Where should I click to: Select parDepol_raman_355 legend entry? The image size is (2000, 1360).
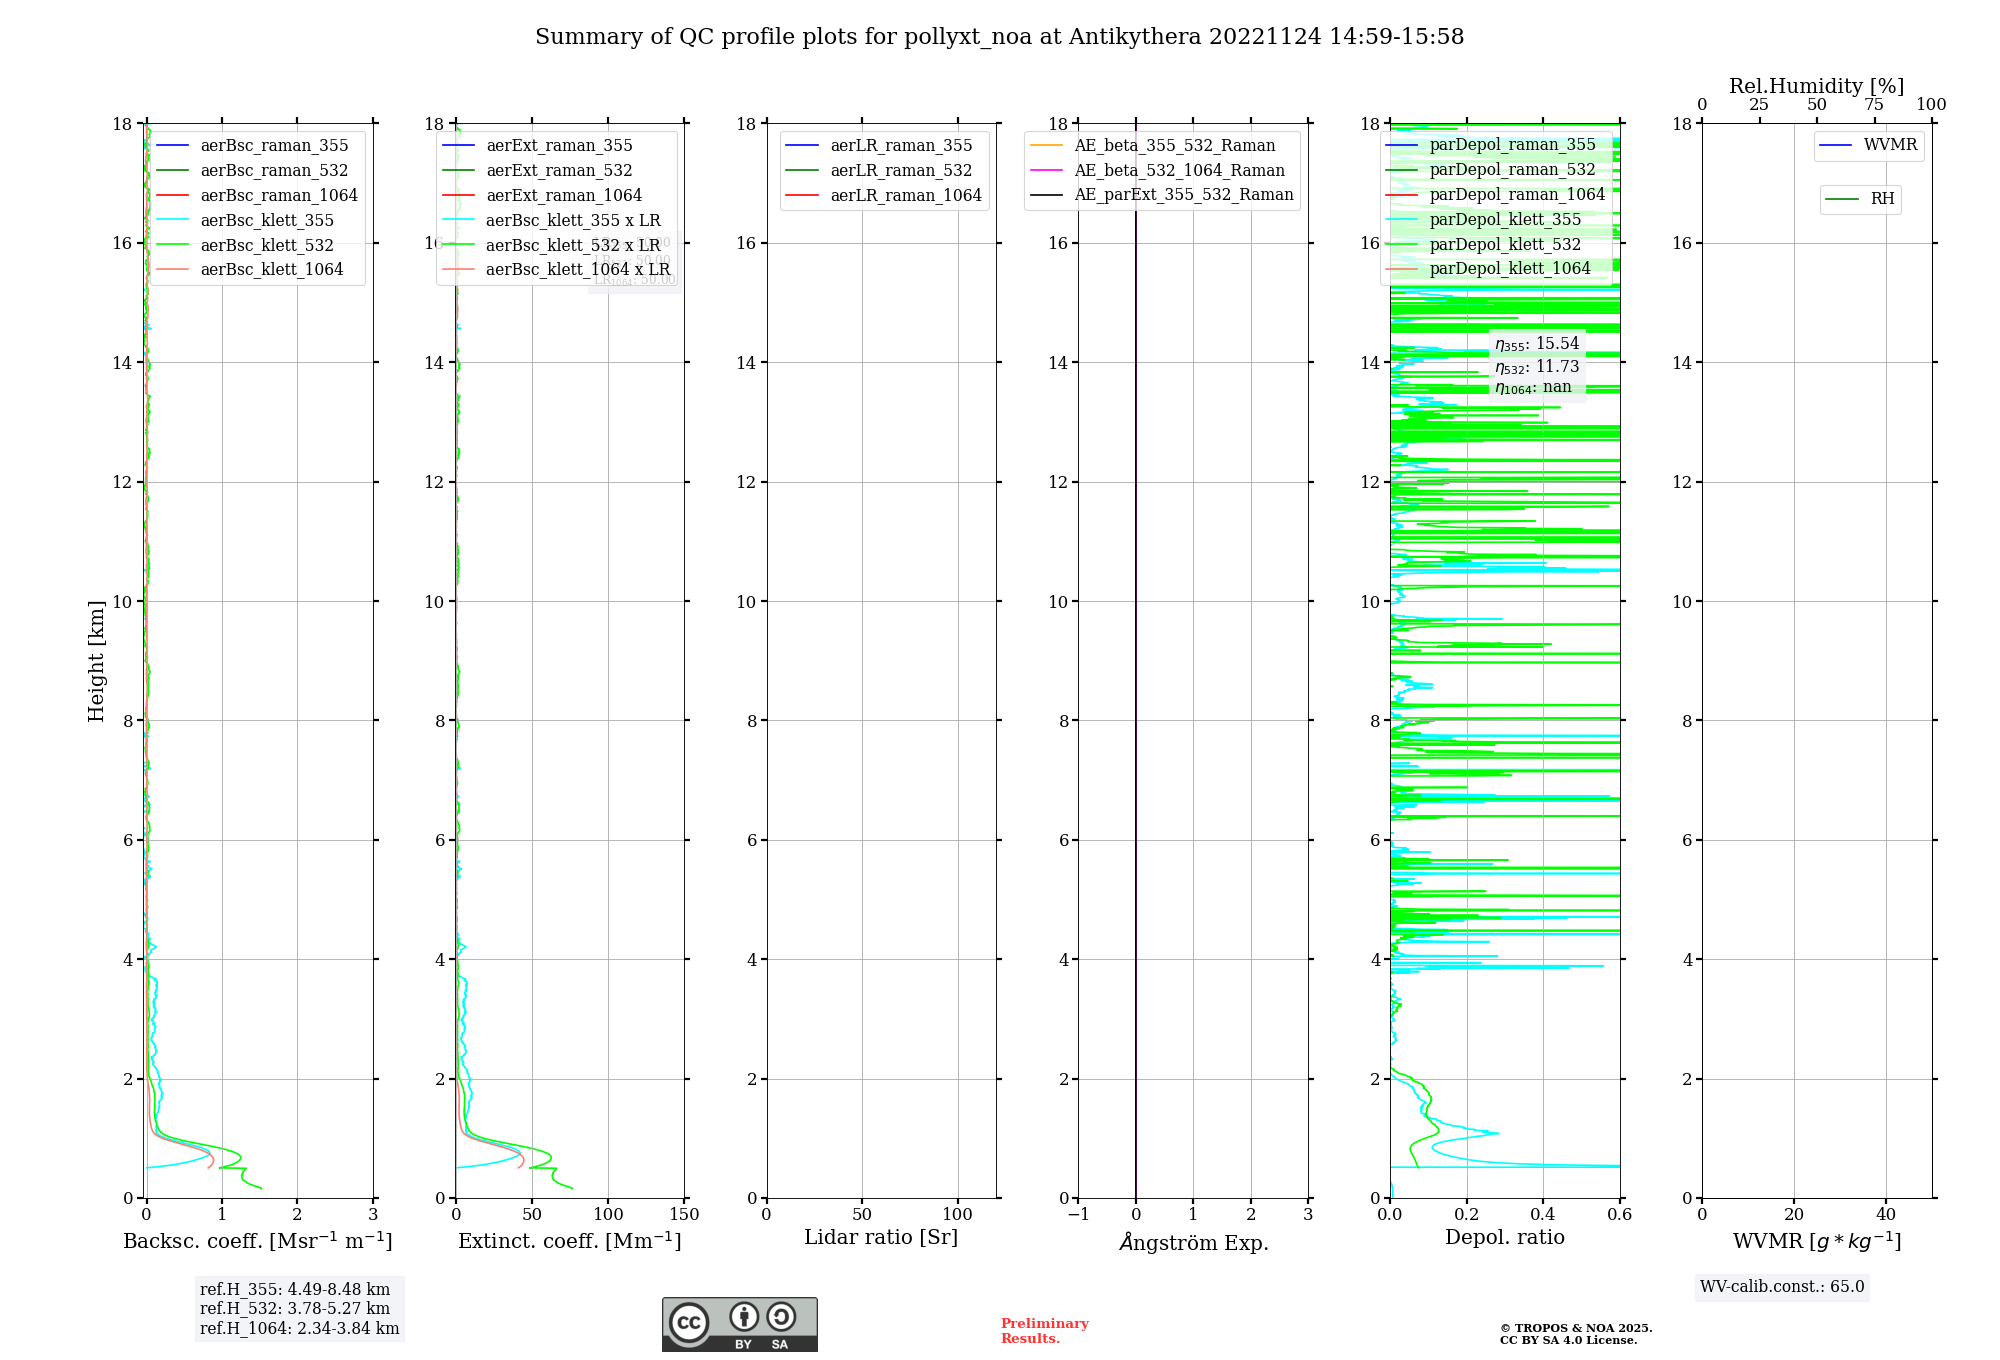point(1491,145)
